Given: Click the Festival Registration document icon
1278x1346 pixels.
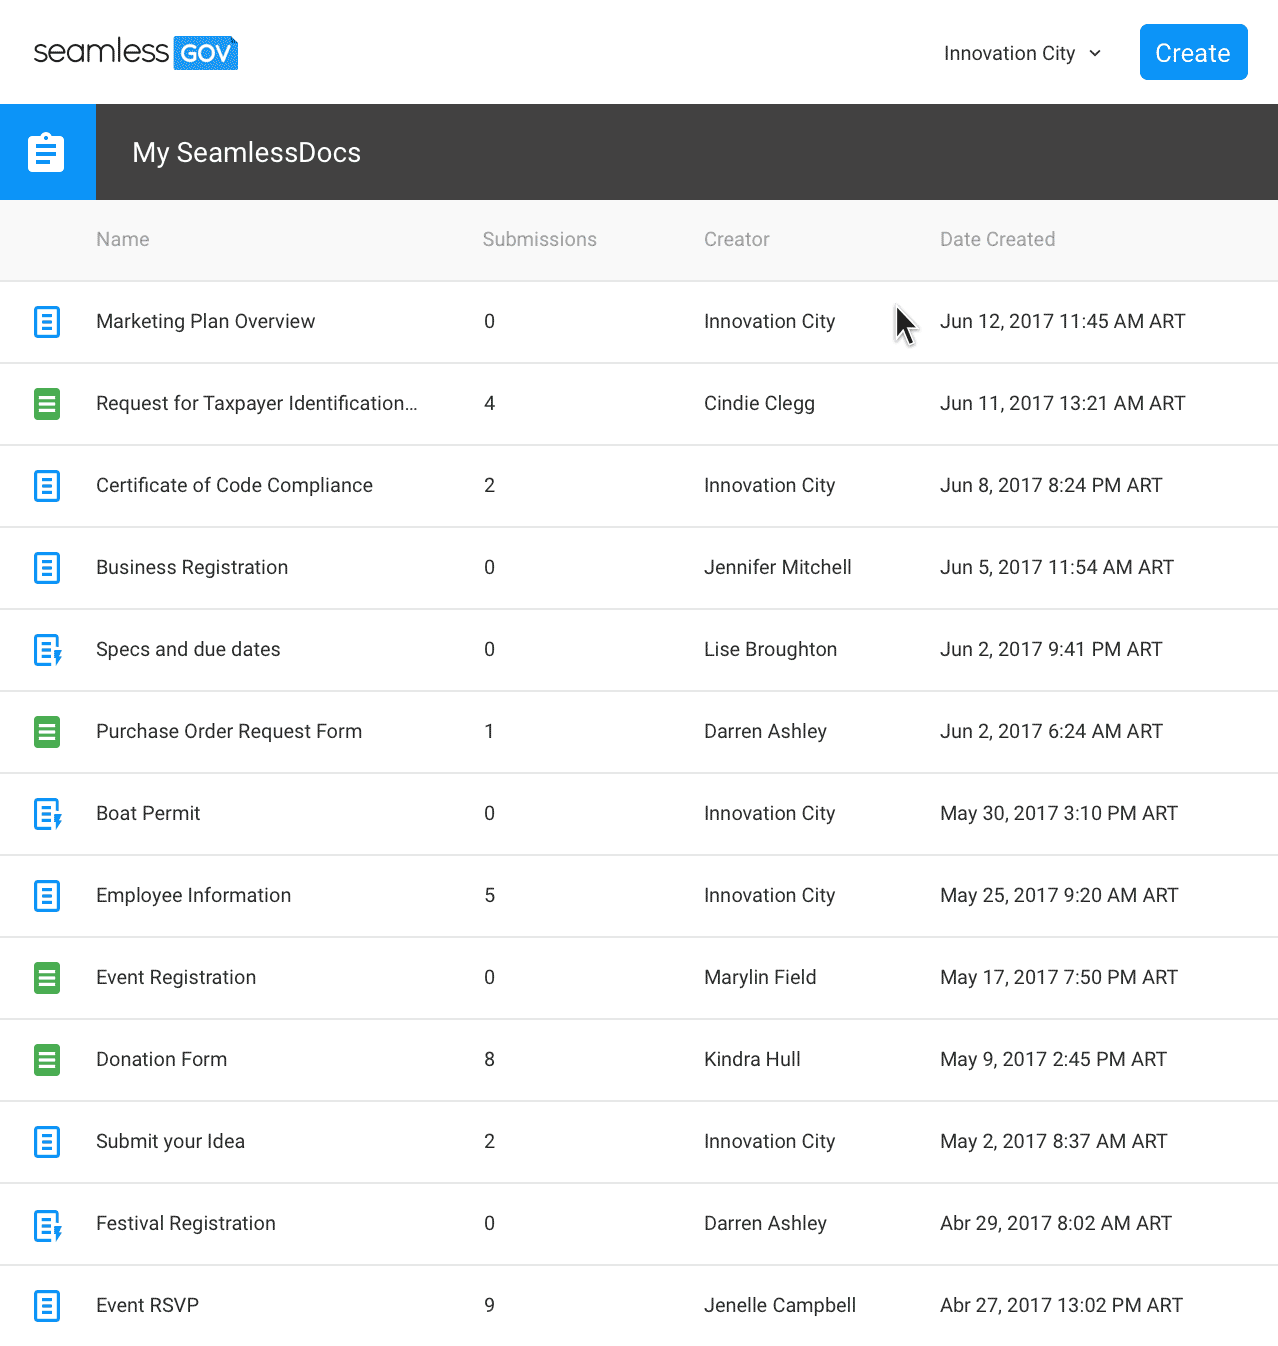Looking at the screenshot, I should 48,1224.
